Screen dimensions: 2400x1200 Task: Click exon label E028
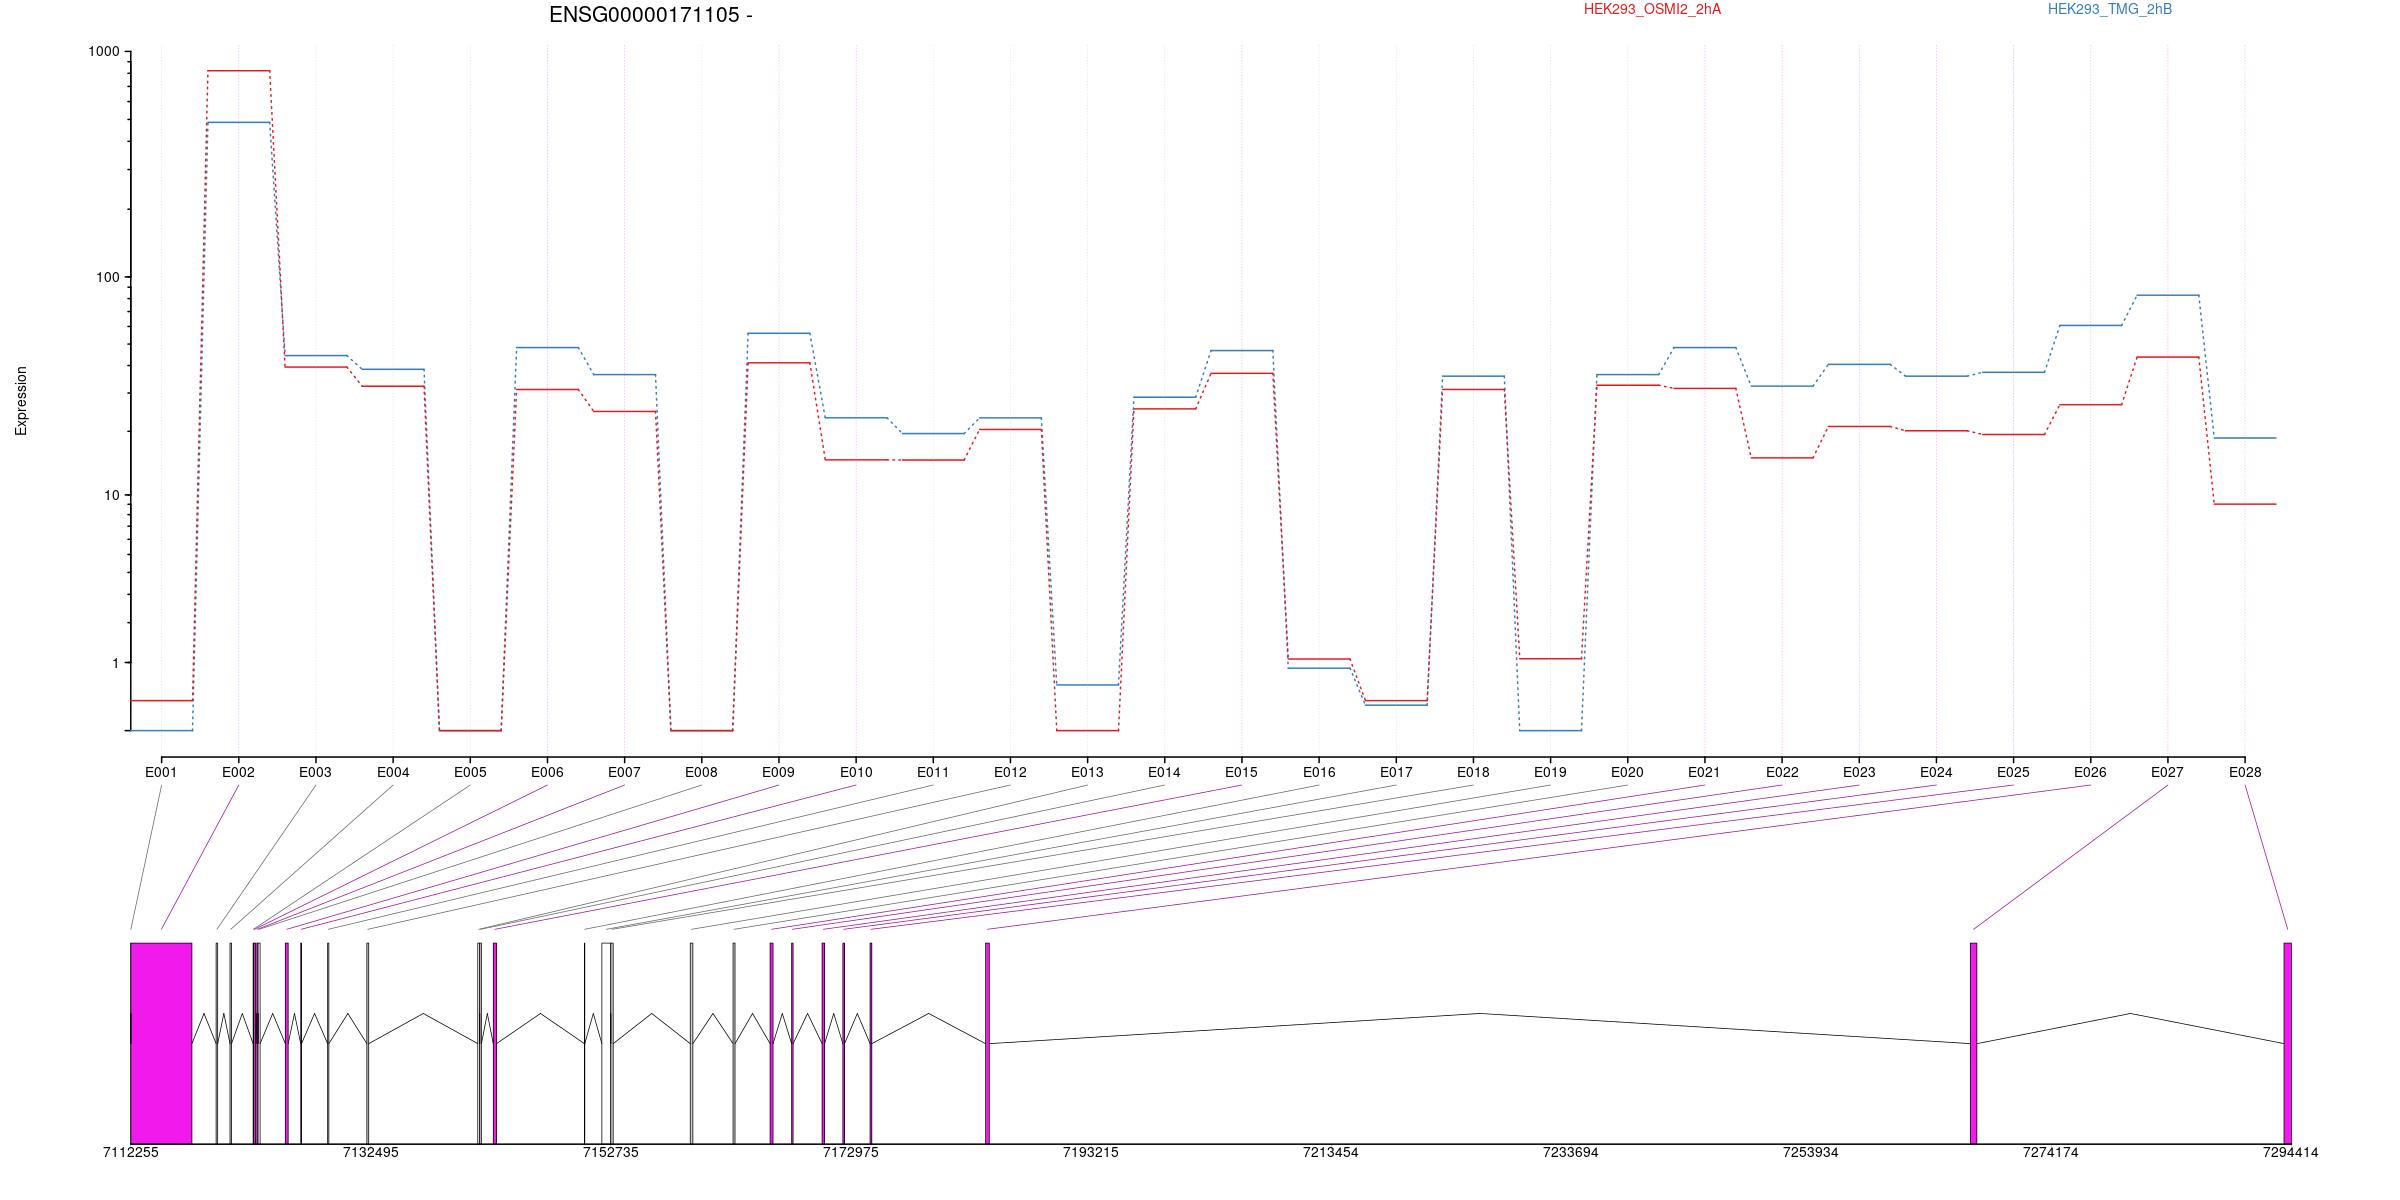[x=2245, y=772]
